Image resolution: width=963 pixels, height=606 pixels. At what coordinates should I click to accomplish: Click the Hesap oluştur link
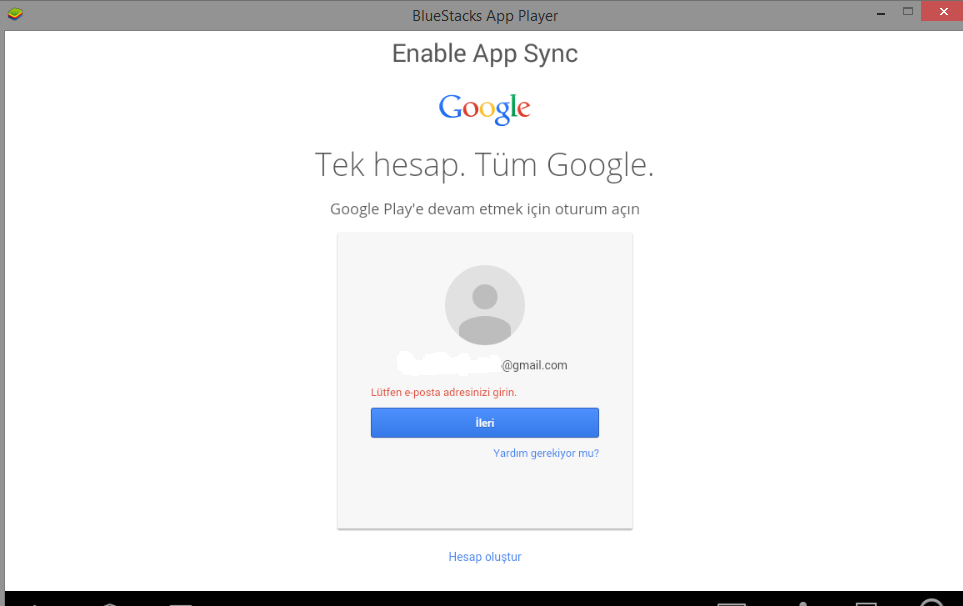(485, 556)
